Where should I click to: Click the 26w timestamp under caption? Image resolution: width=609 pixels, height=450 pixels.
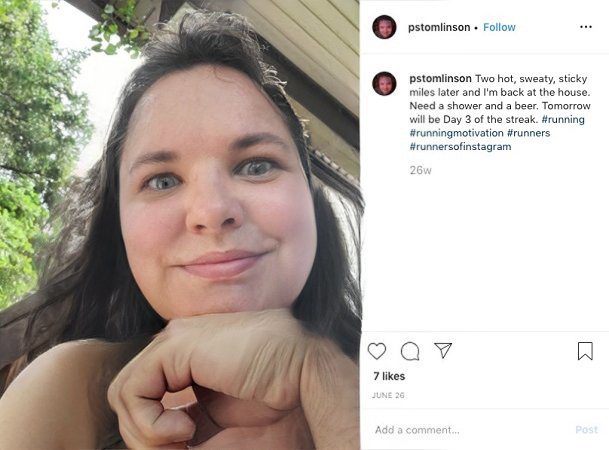420,170
